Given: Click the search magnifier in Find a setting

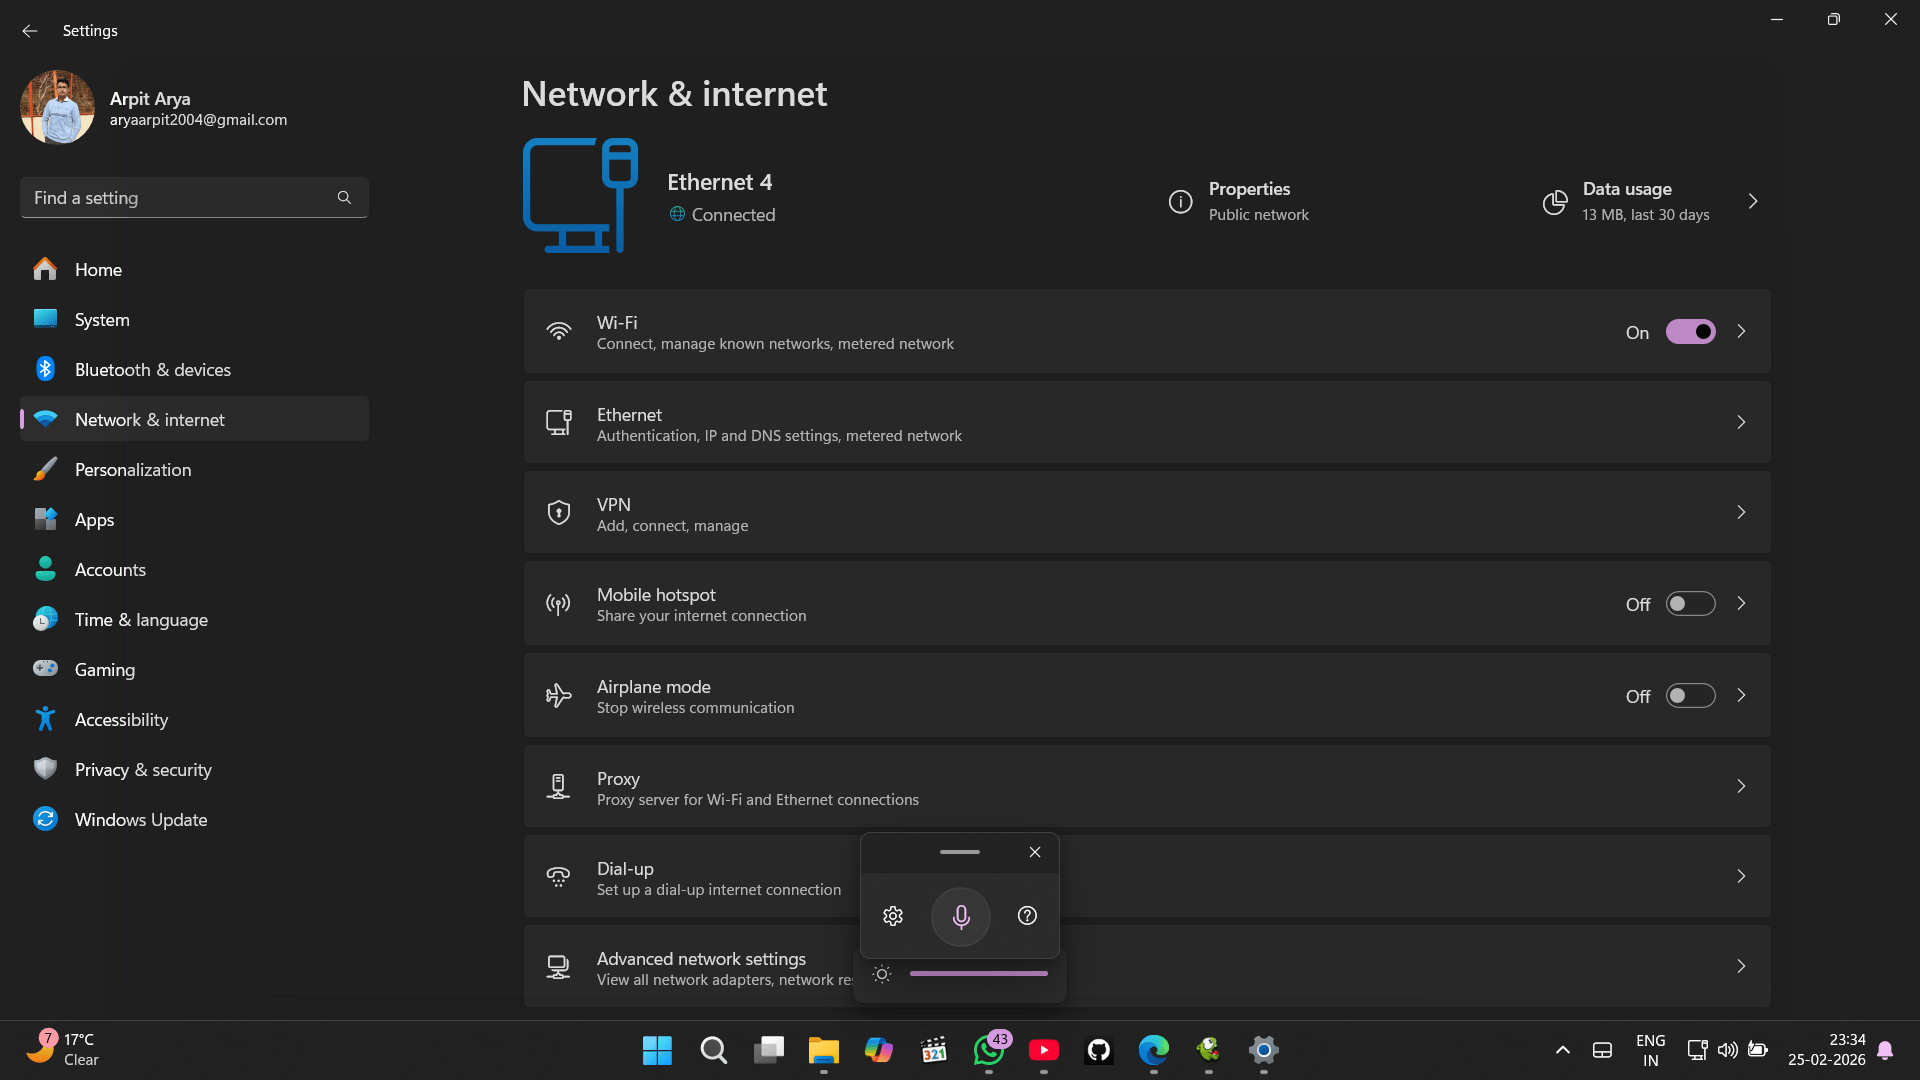Looking at the screenshot, I should pos(344,198).
